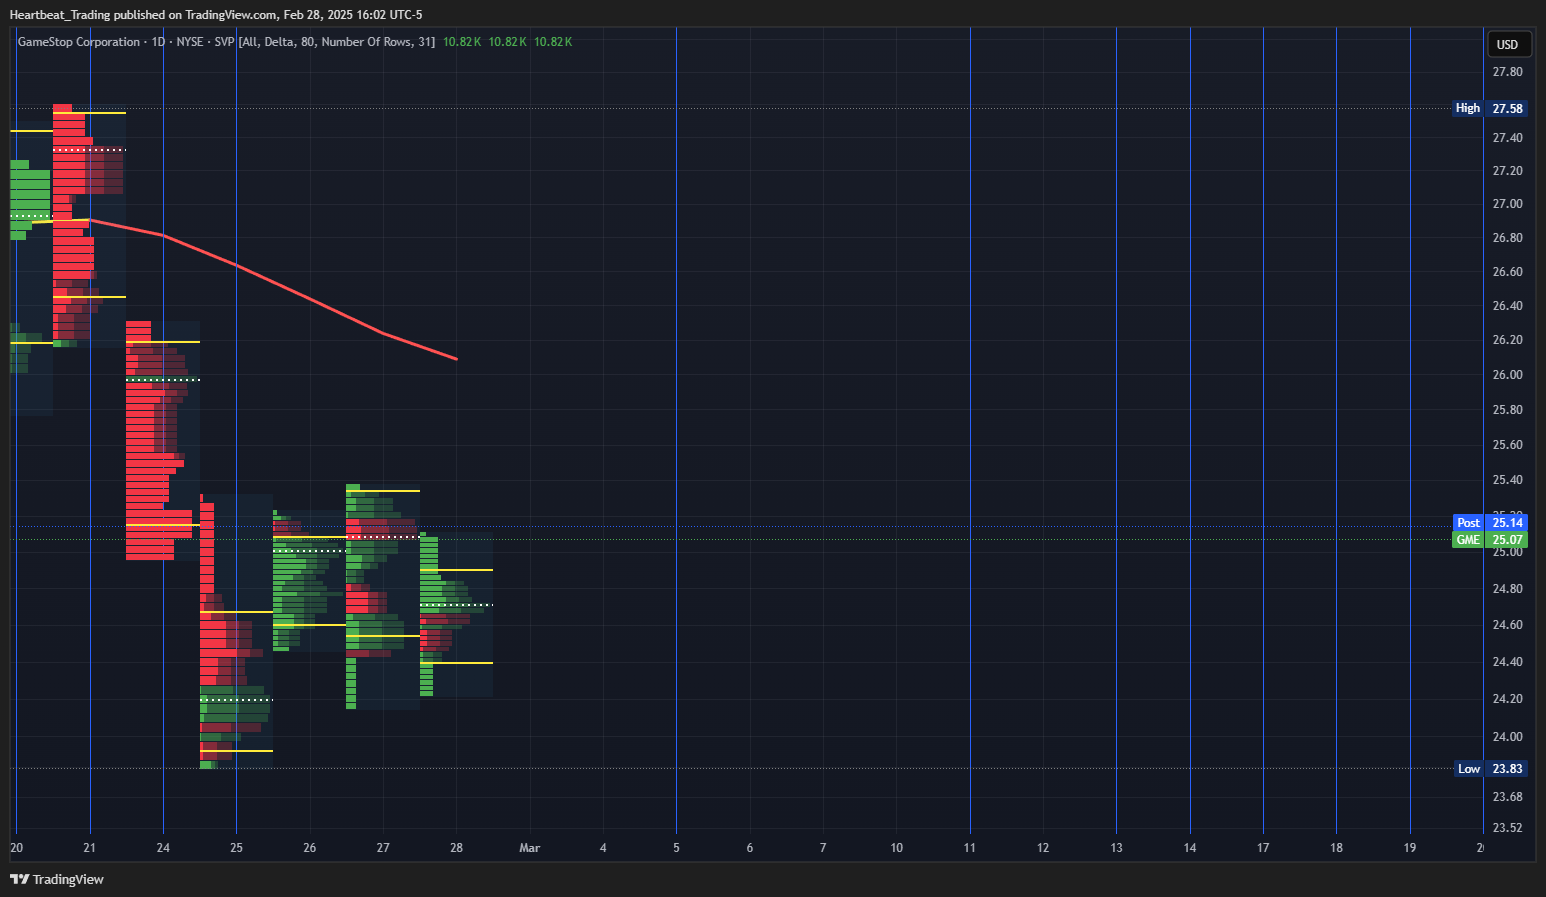1546x897 pixels.
Task: Click the GME 25.07 price tag
Action: click(1490, 540)
